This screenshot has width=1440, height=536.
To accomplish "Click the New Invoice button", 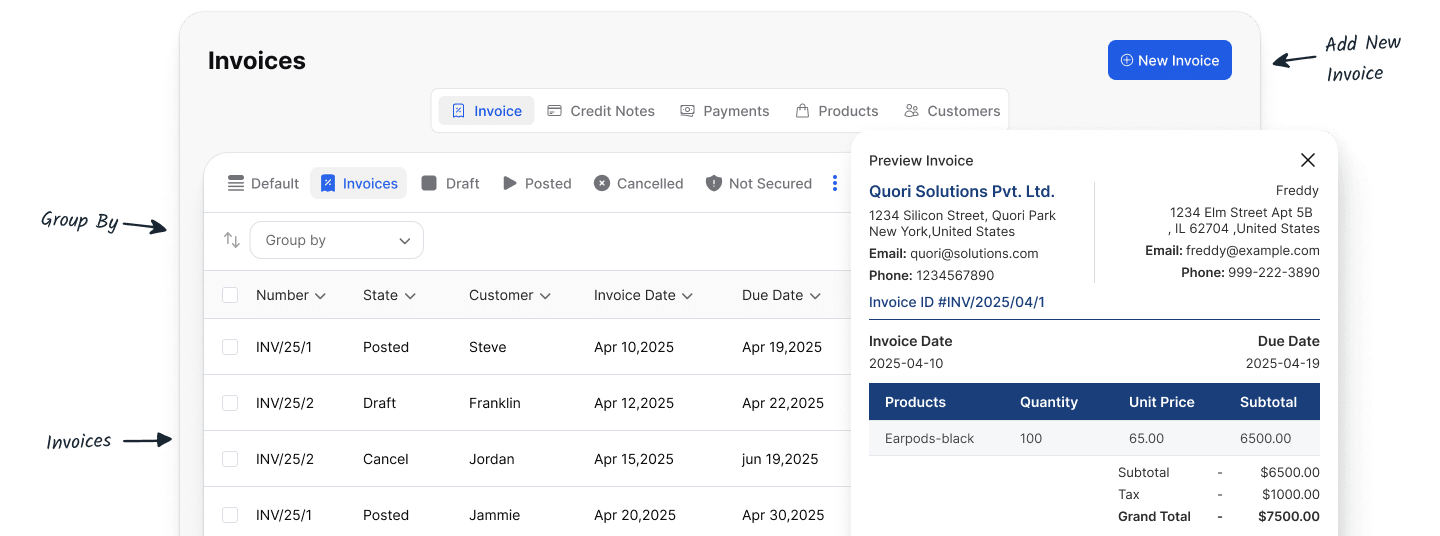I will (x=1170, y=60).
